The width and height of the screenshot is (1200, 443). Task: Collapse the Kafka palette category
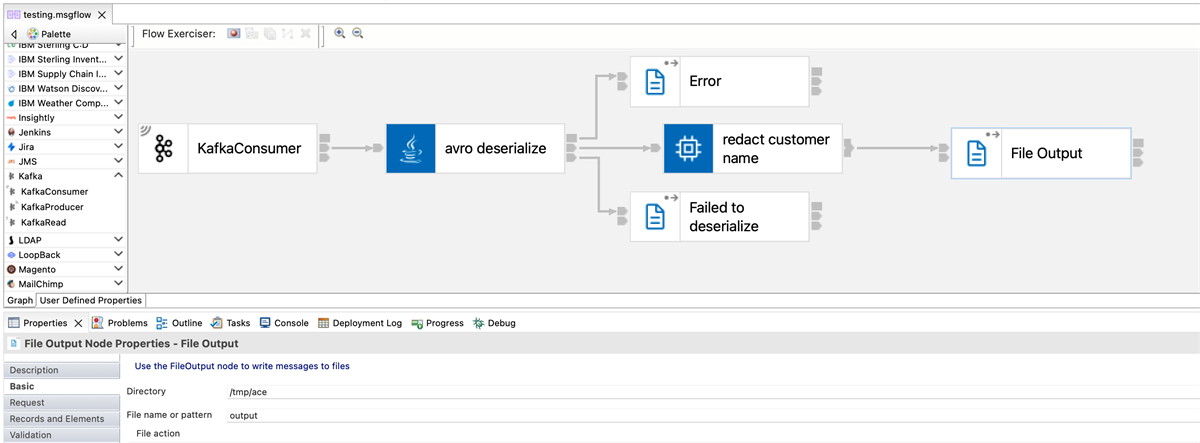[x=119, y=176]
